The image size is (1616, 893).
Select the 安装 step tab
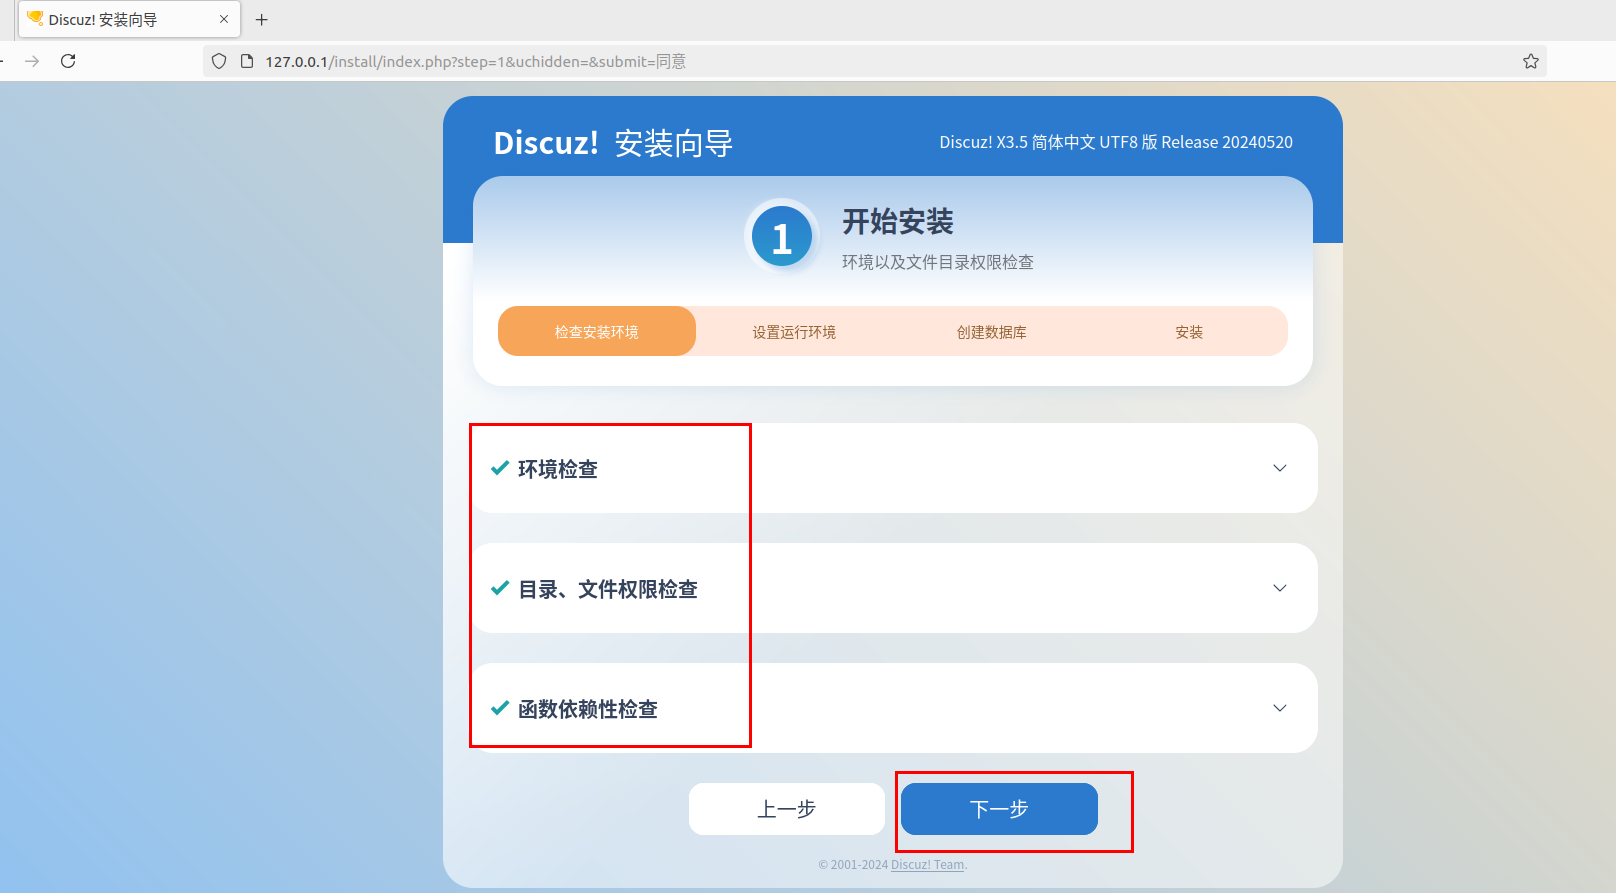[x=1189, y=332]
